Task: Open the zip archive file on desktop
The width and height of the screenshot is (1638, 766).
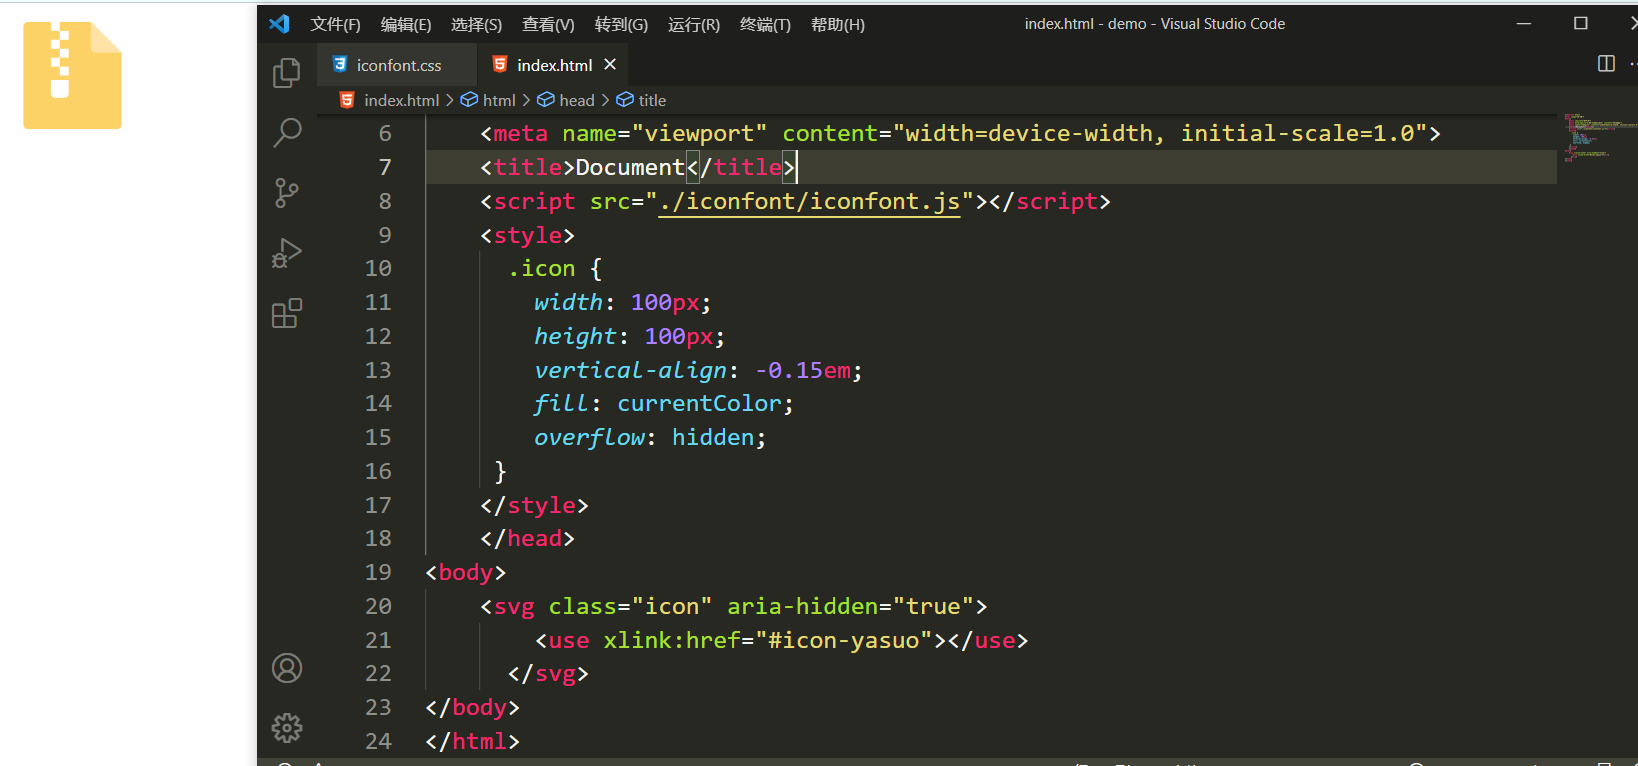Action: (72, 76)
